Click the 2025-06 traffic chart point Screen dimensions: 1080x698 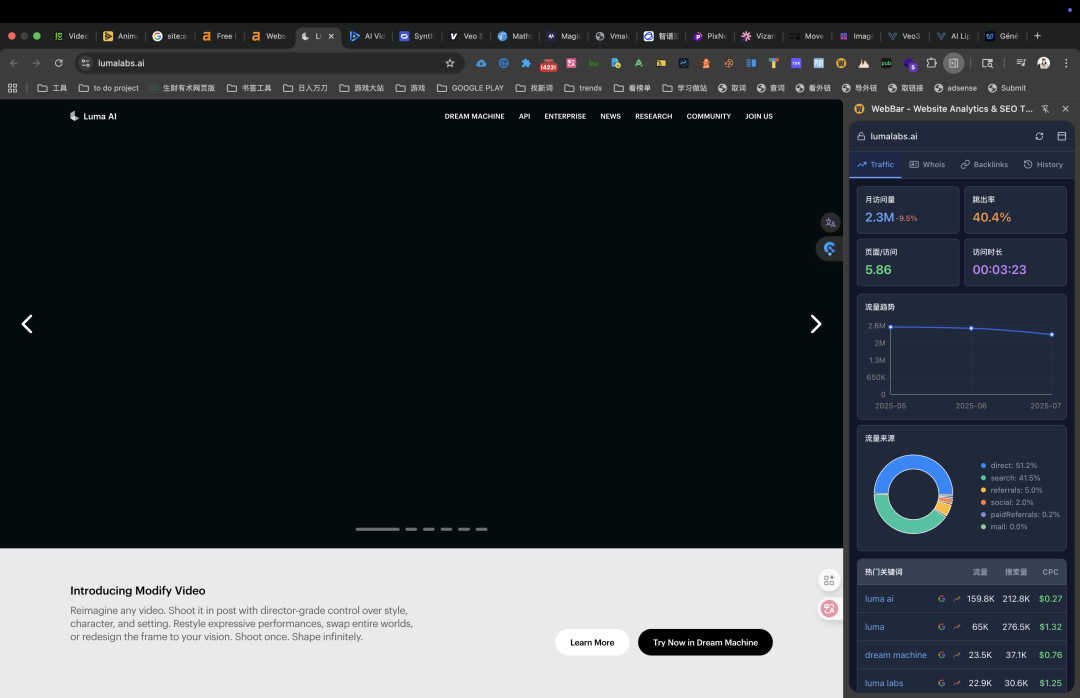point(971,329)
